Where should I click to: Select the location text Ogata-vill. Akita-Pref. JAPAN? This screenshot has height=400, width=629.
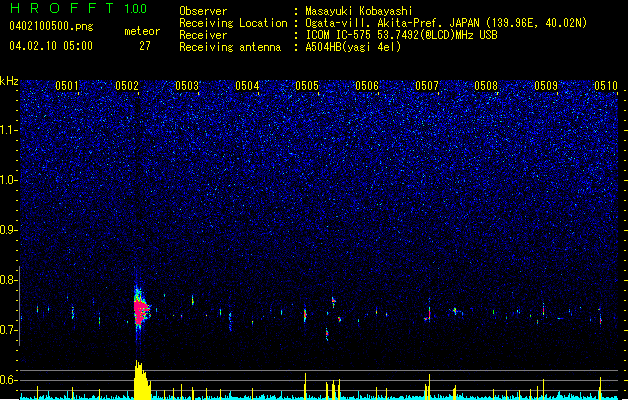coord(392,23)
